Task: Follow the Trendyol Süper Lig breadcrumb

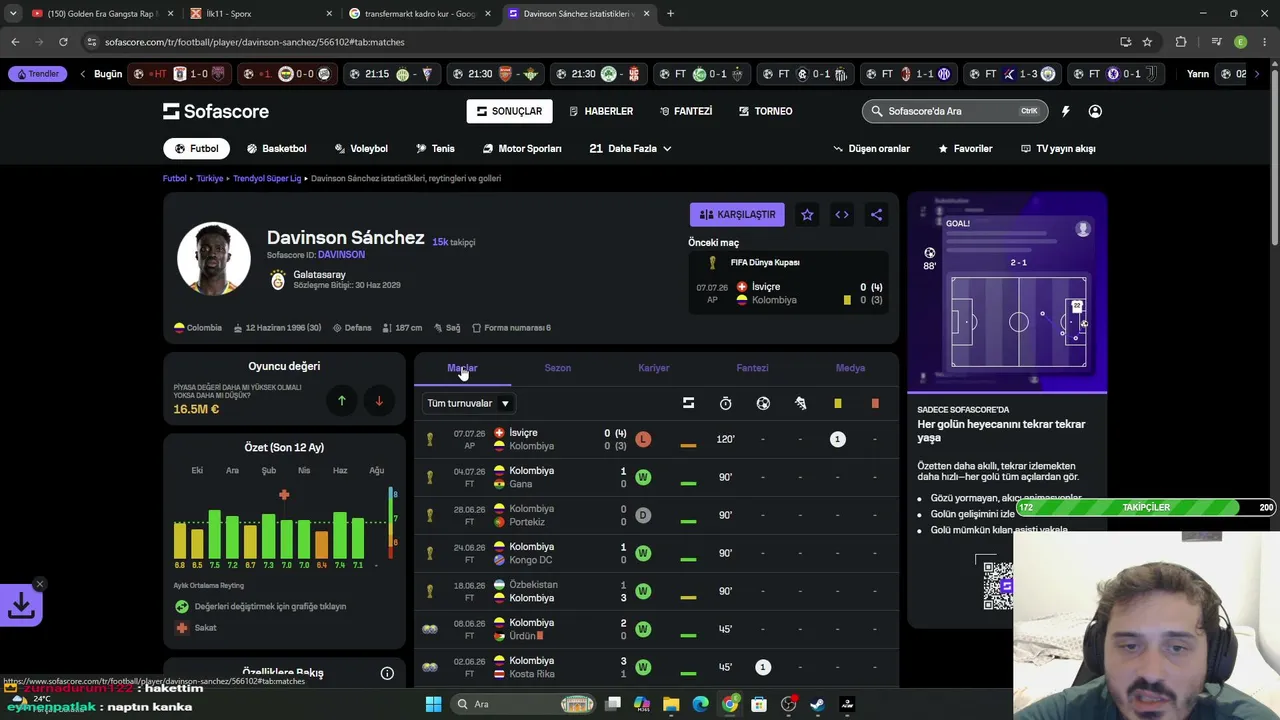Action: click(x=267, y=178)
